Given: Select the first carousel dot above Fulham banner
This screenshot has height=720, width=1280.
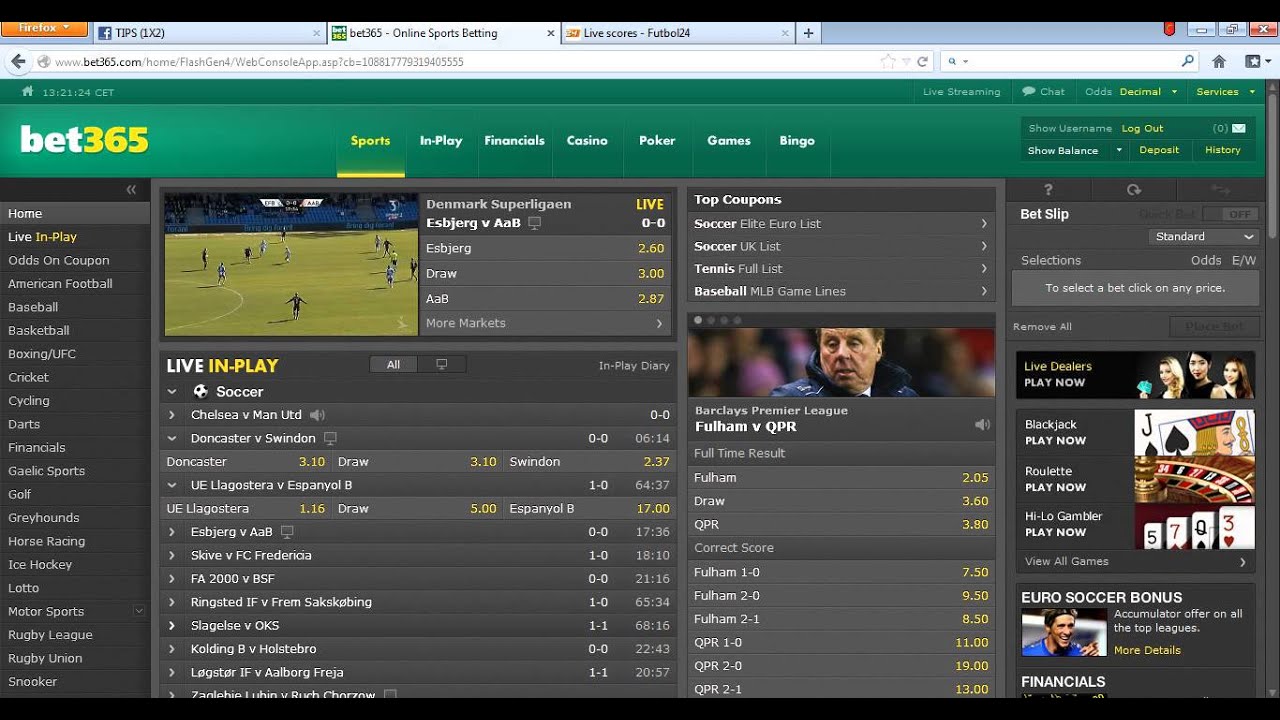Looking at the screenshot, I should [x=698, y=320].
